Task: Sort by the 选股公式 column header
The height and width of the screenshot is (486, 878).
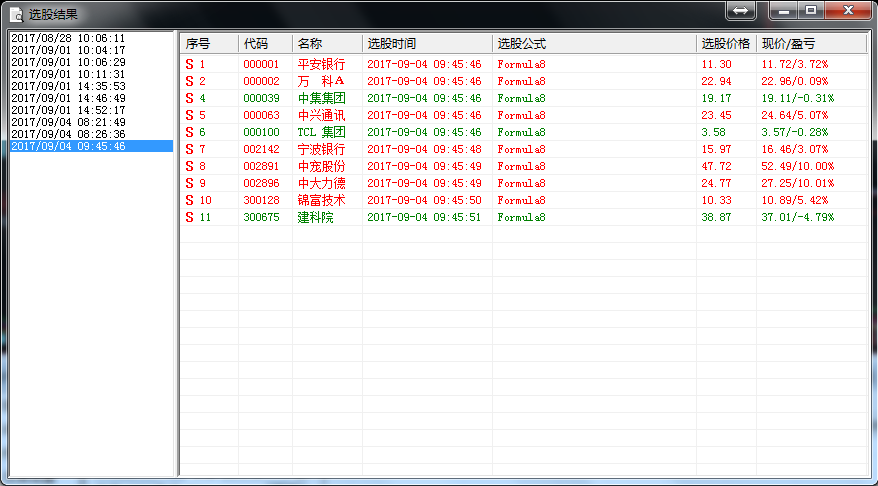Action: tap(595, 44)
